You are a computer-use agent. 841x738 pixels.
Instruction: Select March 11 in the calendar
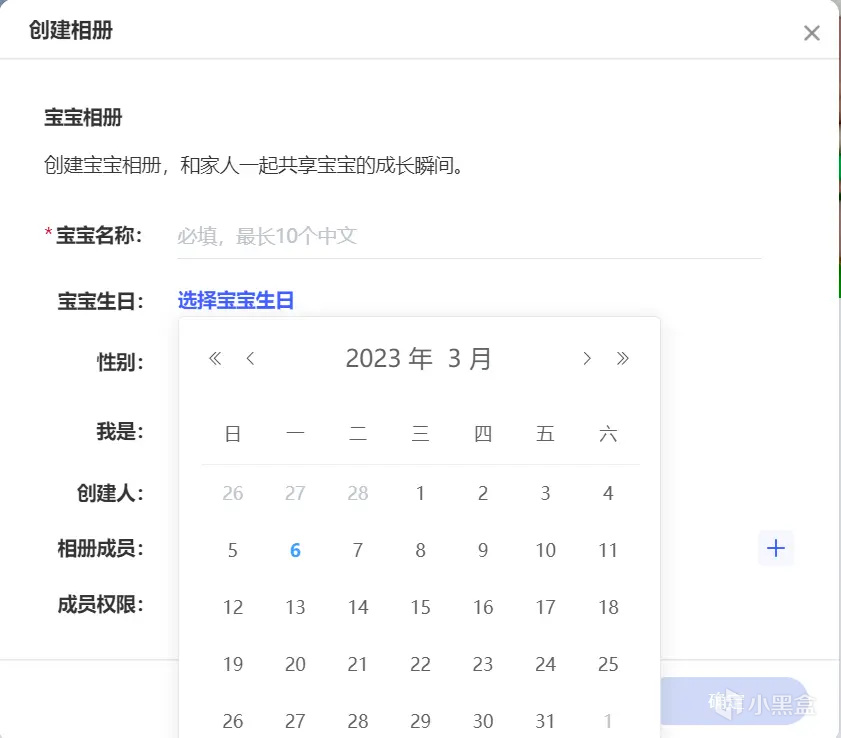point(608,550)
